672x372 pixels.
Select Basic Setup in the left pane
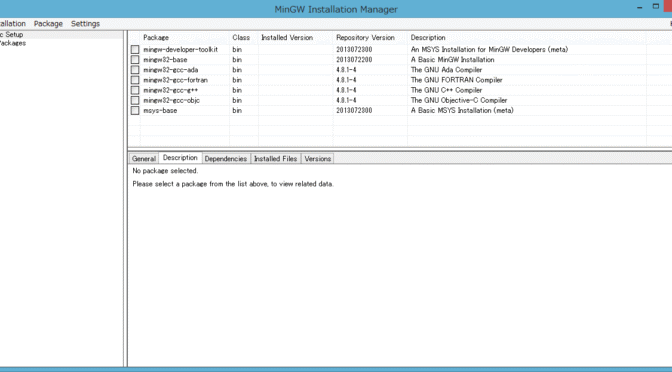pyautogui.click(x=12, y=34)
